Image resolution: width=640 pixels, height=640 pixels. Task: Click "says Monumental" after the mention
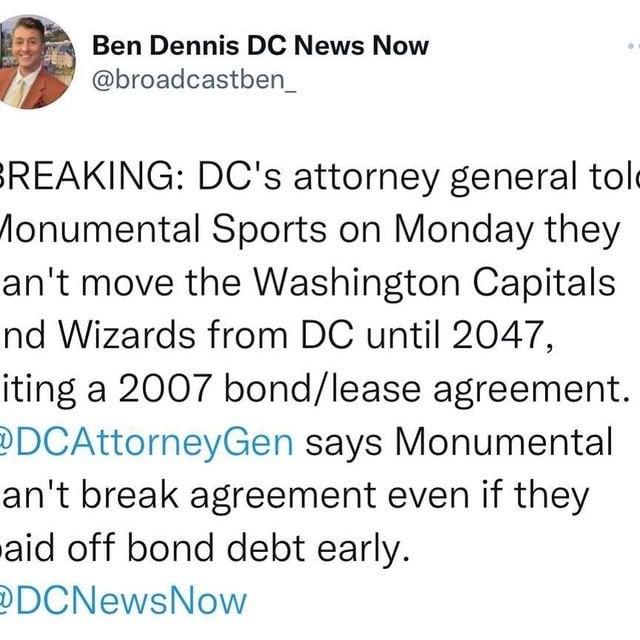coord(456,443)
